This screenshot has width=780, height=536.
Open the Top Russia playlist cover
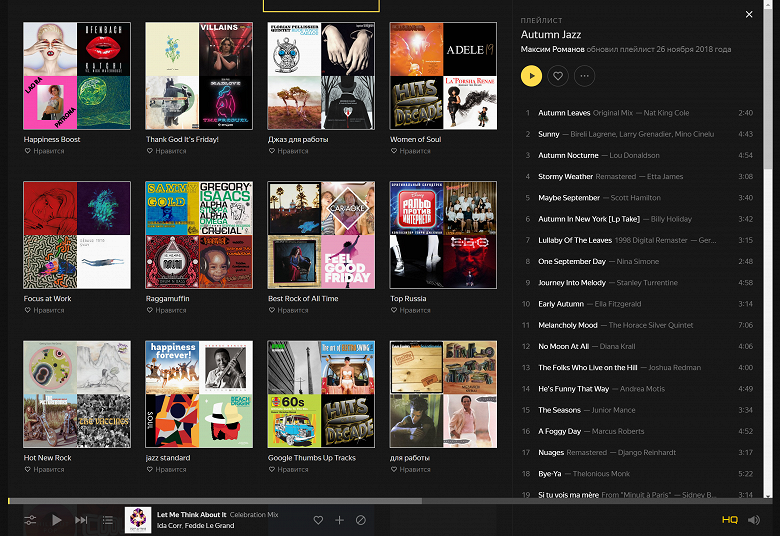click(x=443, y=235)
